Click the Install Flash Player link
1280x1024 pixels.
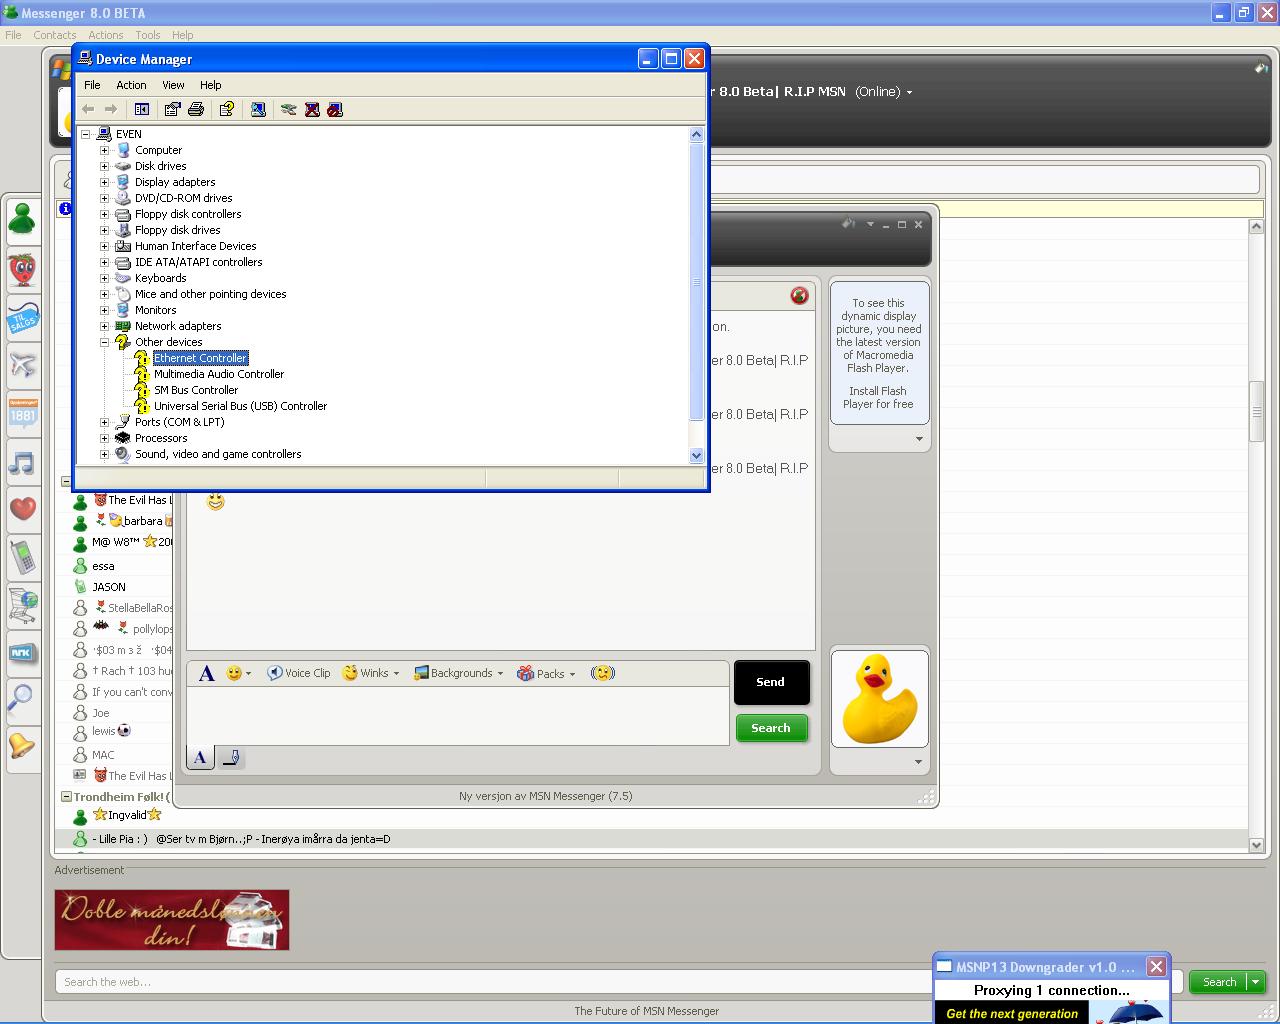pos(878,398)
